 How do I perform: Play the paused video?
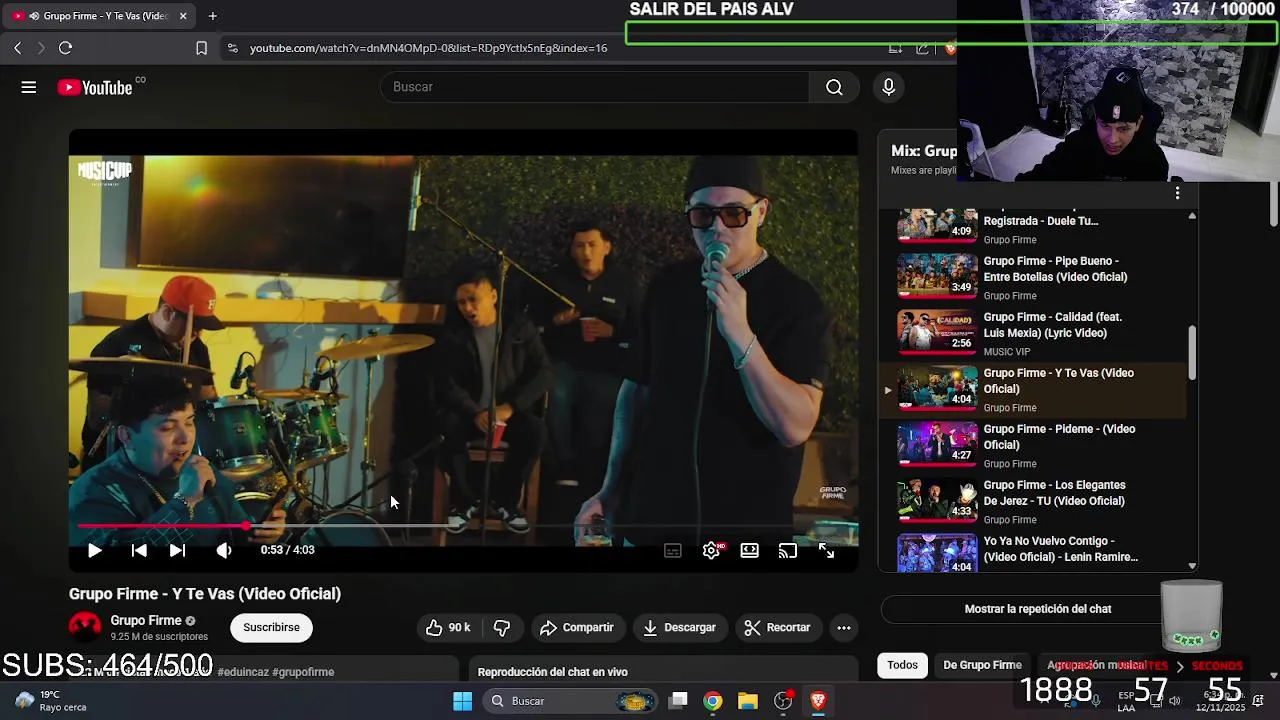[x=94, y=550]
